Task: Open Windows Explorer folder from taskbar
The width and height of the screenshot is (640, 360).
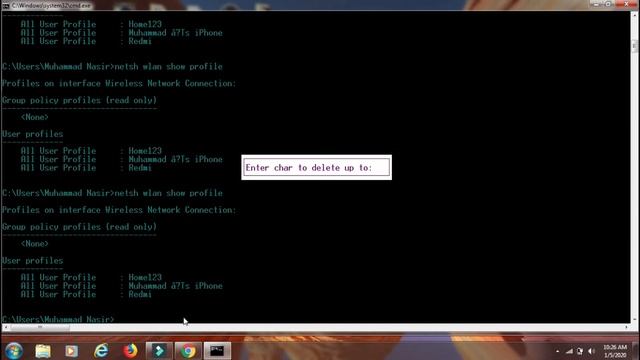Action: (43, 351)
